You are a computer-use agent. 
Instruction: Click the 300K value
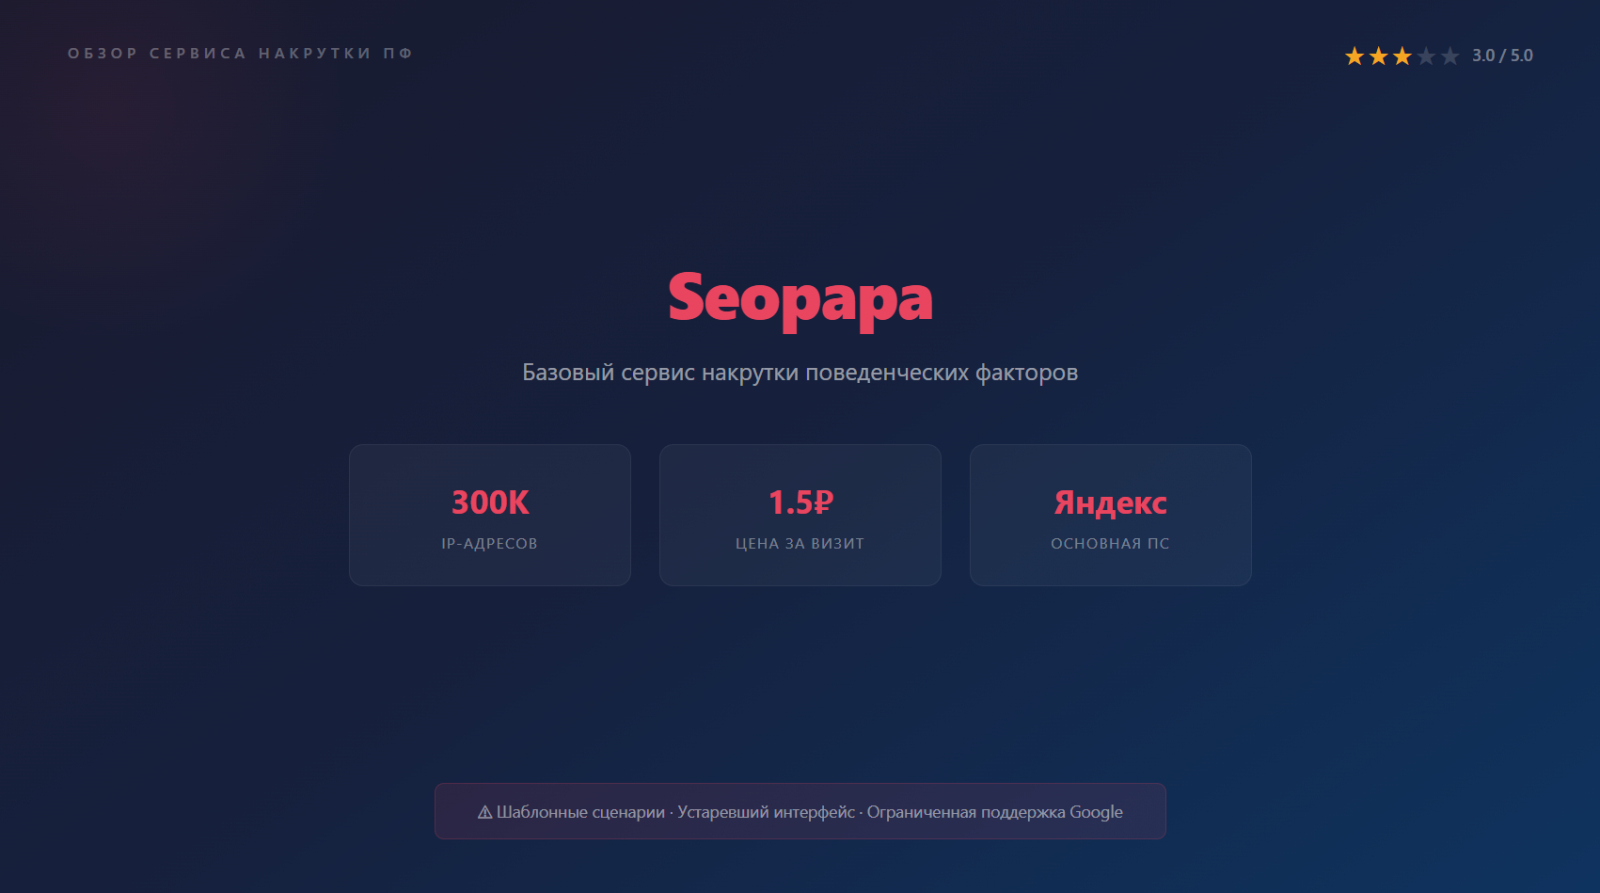490,502
